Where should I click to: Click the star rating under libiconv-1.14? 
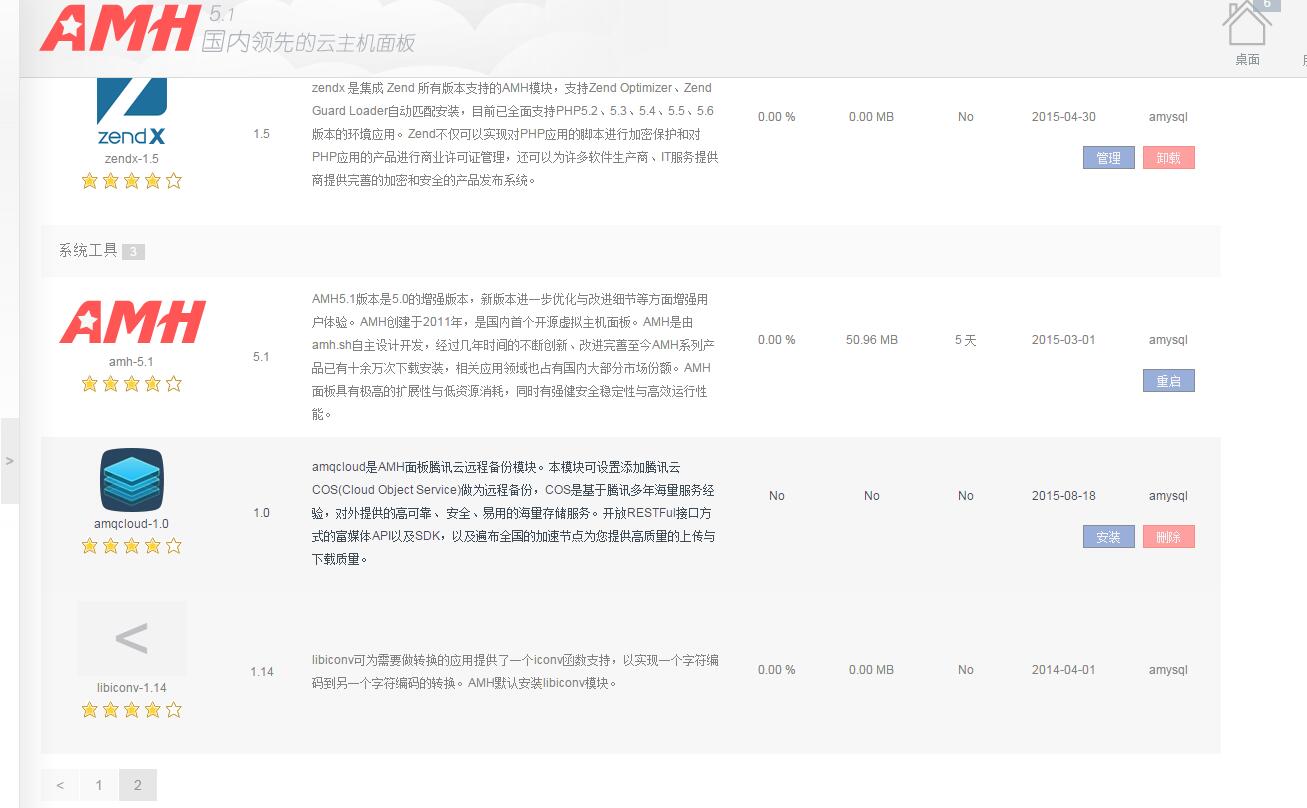(x=131, y=710)
